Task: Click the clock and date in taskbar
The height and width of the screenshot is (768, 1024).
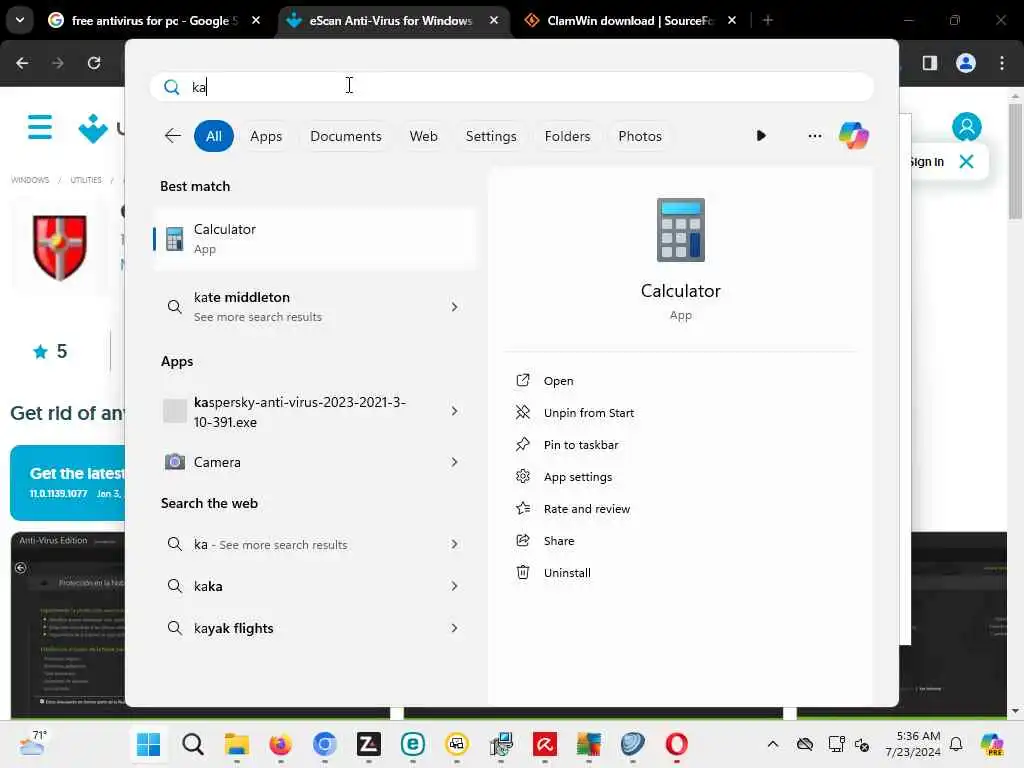Action: [x=913, y=744]
